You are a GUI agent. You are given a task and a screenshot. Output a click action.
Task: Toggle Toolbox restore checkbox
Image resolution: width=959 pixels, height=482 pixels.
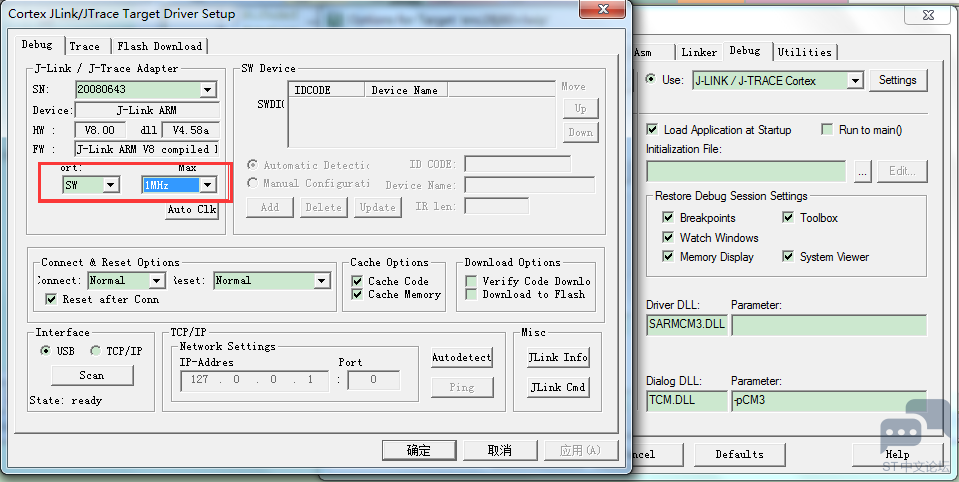(788, 218)
